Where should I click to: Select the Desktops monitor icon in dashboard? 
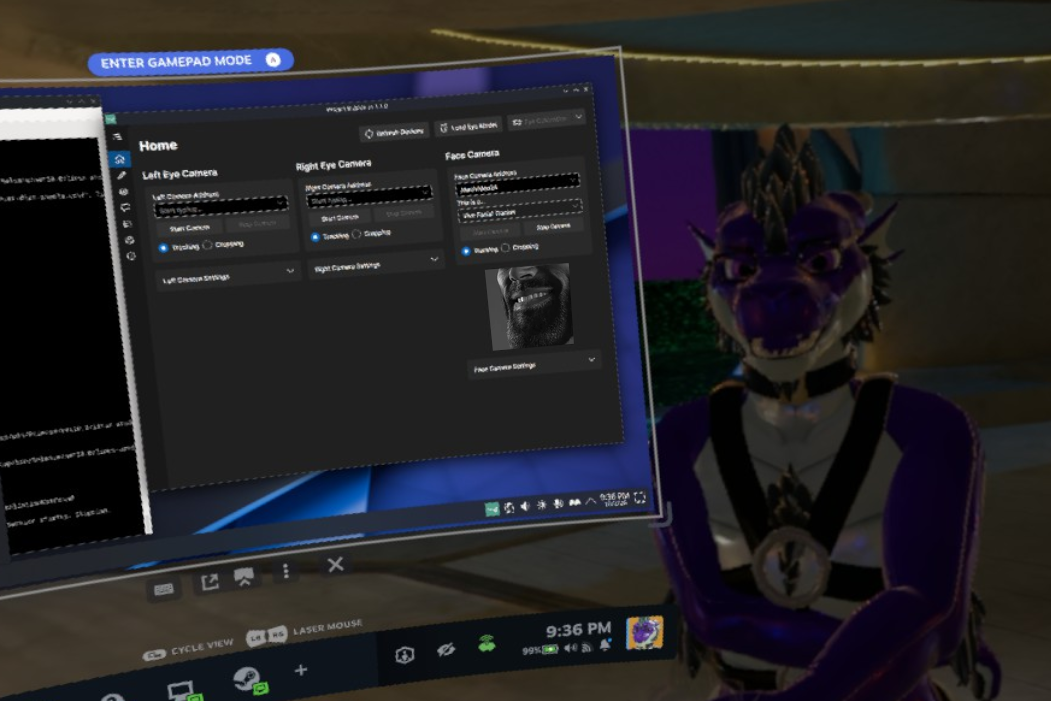180,690
